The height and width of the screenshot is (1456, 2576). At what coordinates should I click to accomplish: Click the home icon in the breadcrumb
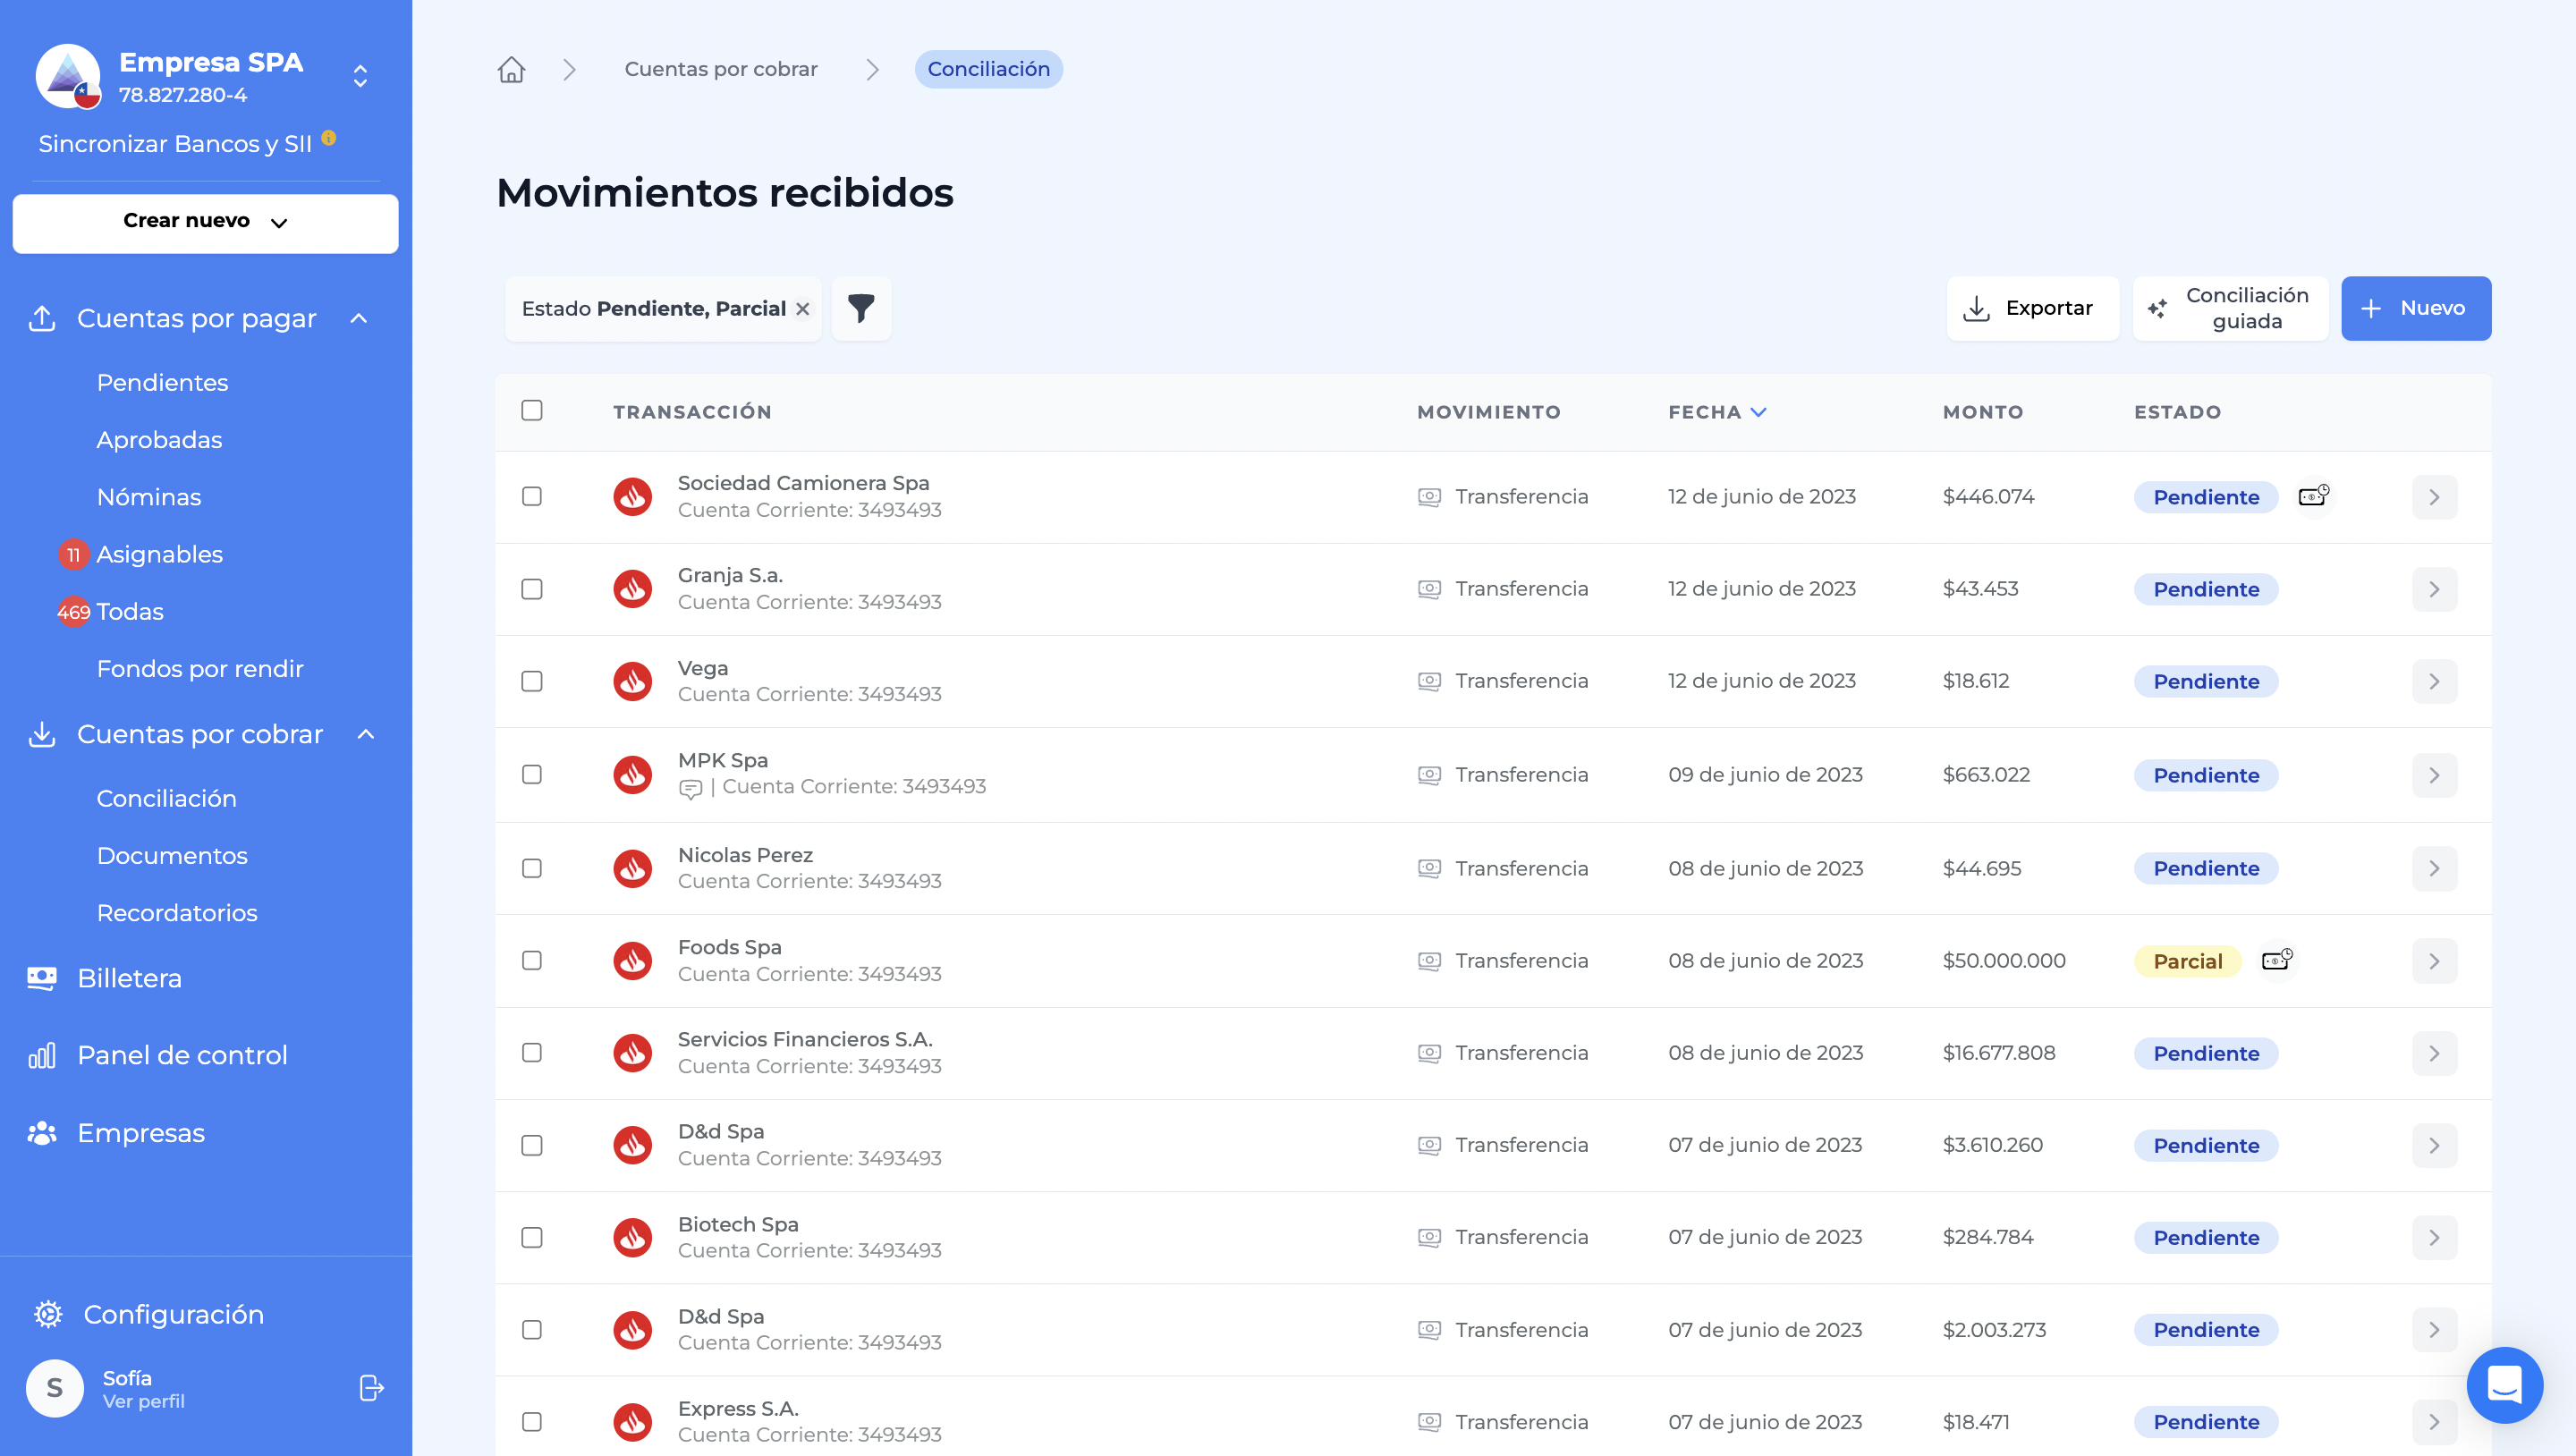click(x=511, y=69)
